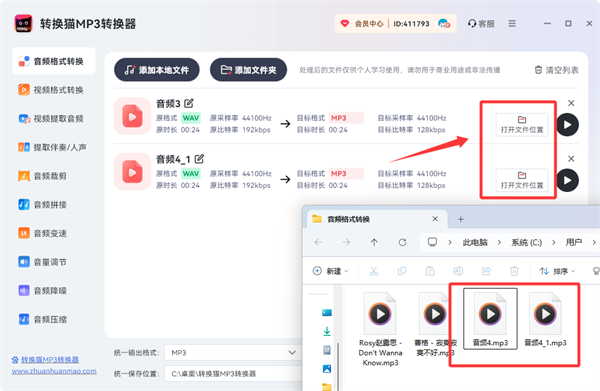
Task: Click the Pictures icon in Explorer sidebar
Action: (x=327, y=369)
